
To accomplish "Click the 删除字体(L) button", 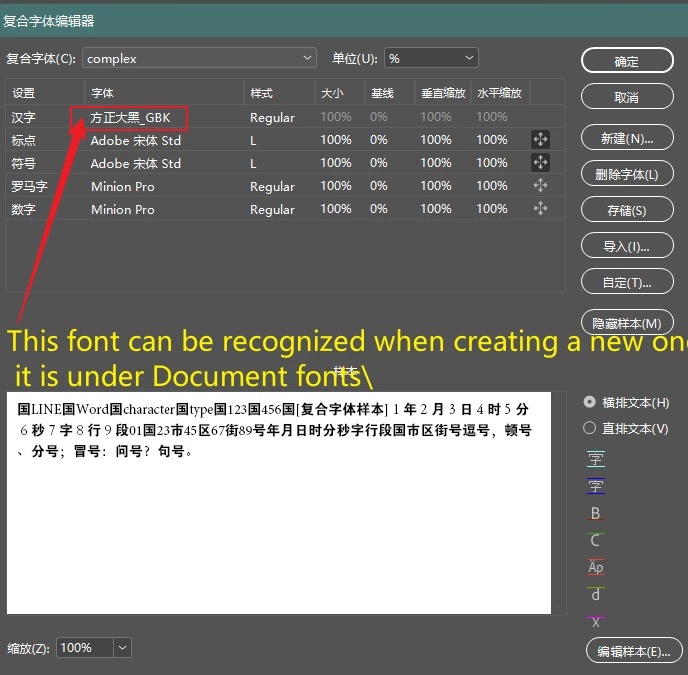I will [627, 174].
